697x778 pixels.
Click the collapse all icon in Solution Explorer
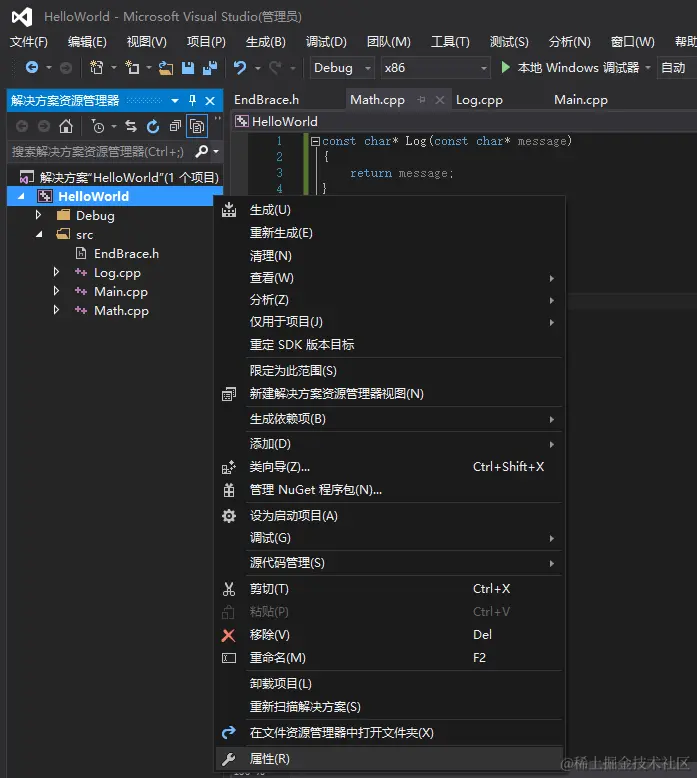click(175, 126)
